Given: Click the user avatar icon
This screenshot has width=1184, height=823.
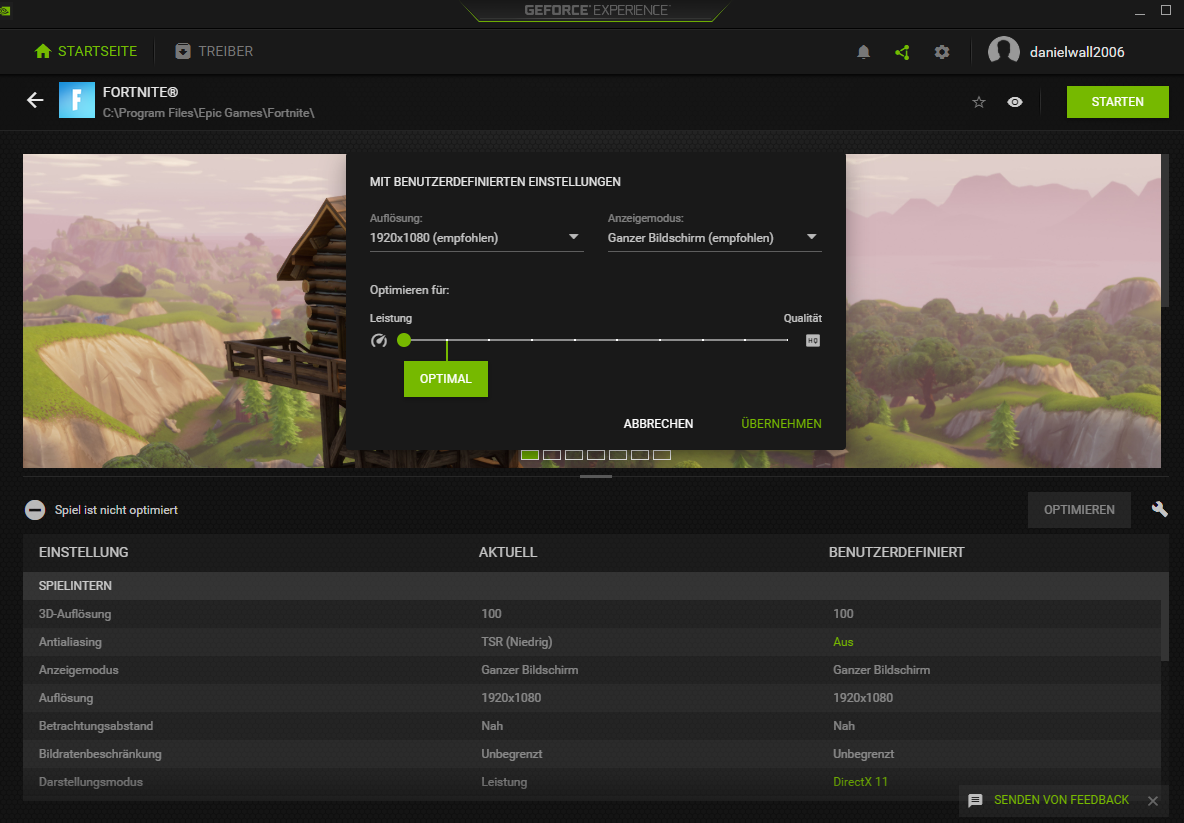Looking at the screenshot, I should click(x=1004, y=51).
